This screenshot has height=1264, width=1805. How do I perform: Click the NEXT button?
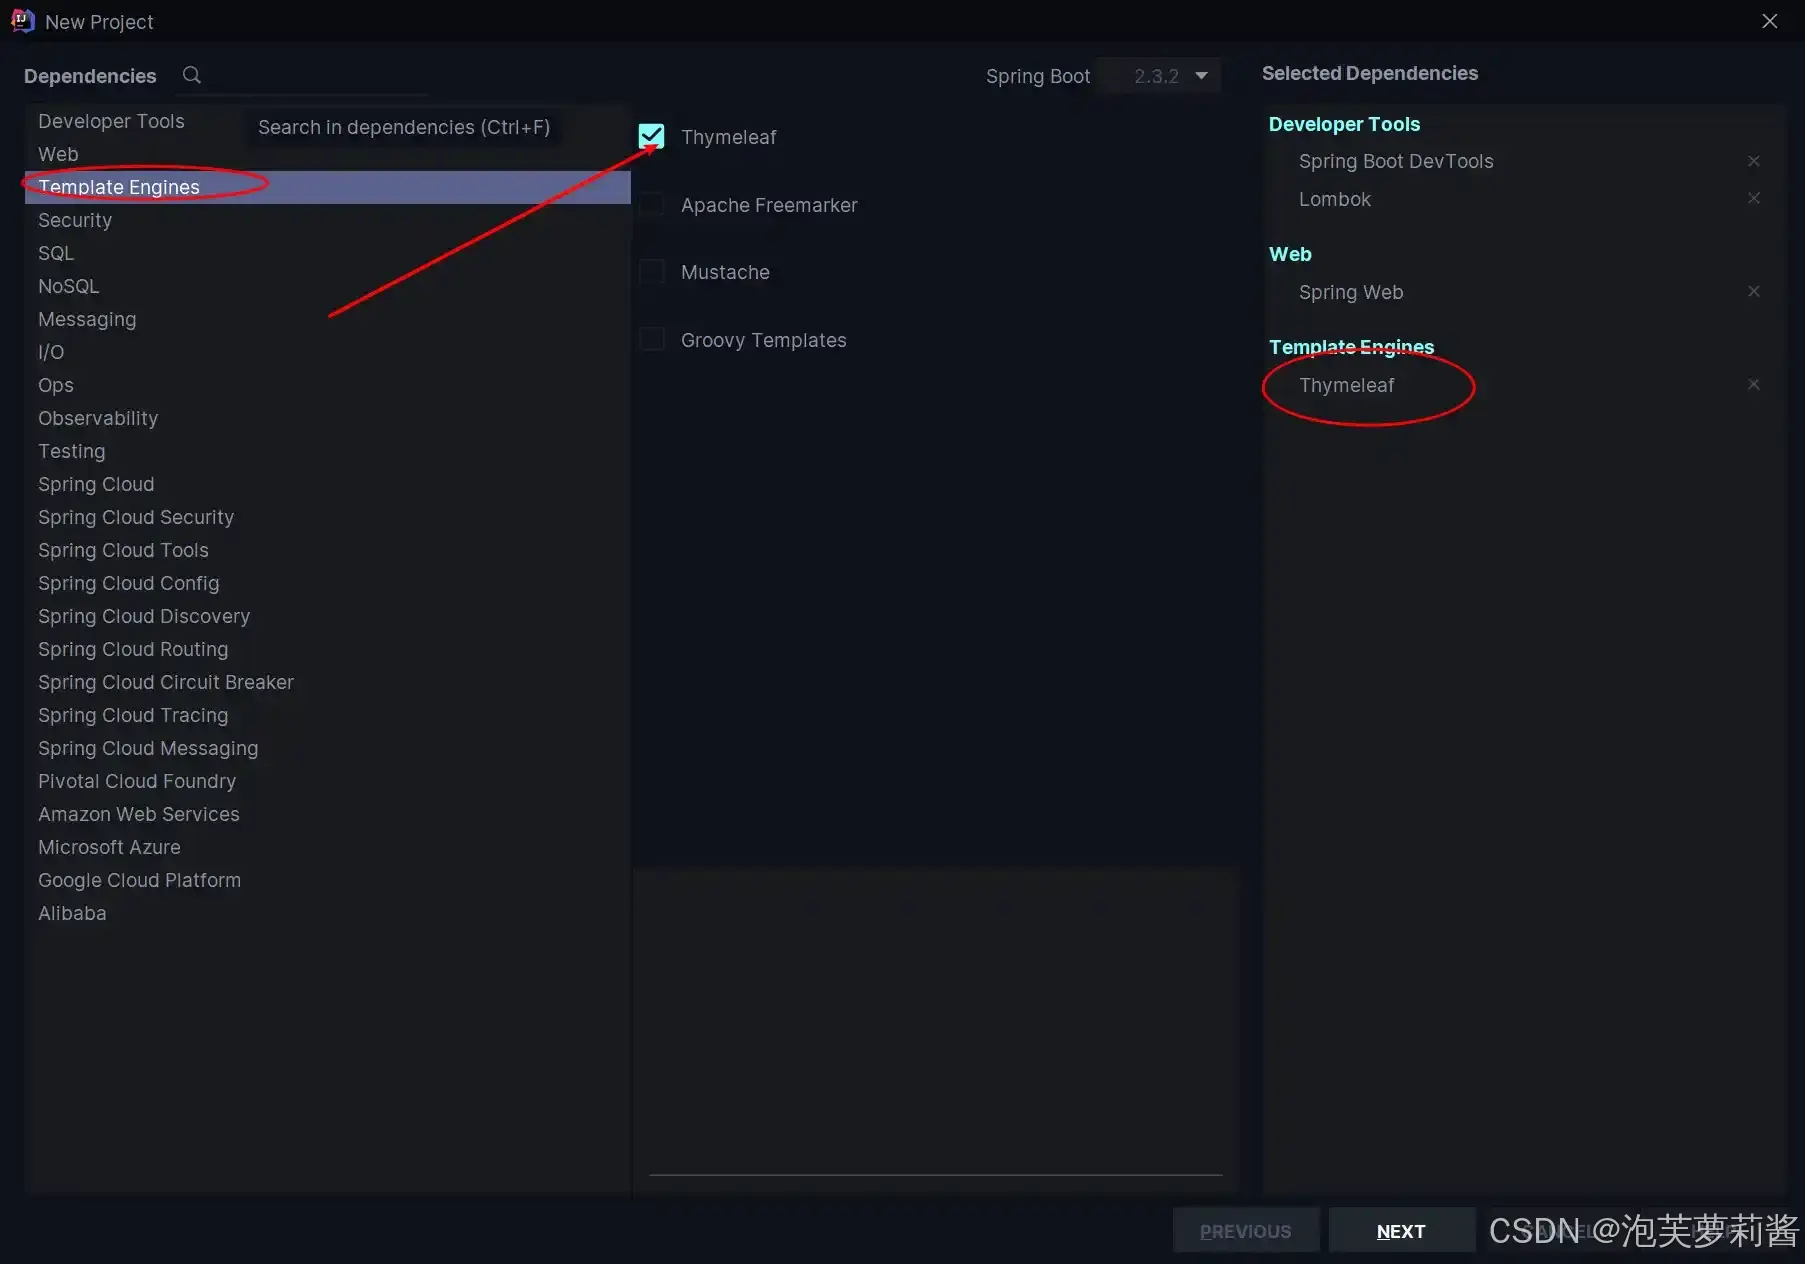click(x=1401, y=1231)
